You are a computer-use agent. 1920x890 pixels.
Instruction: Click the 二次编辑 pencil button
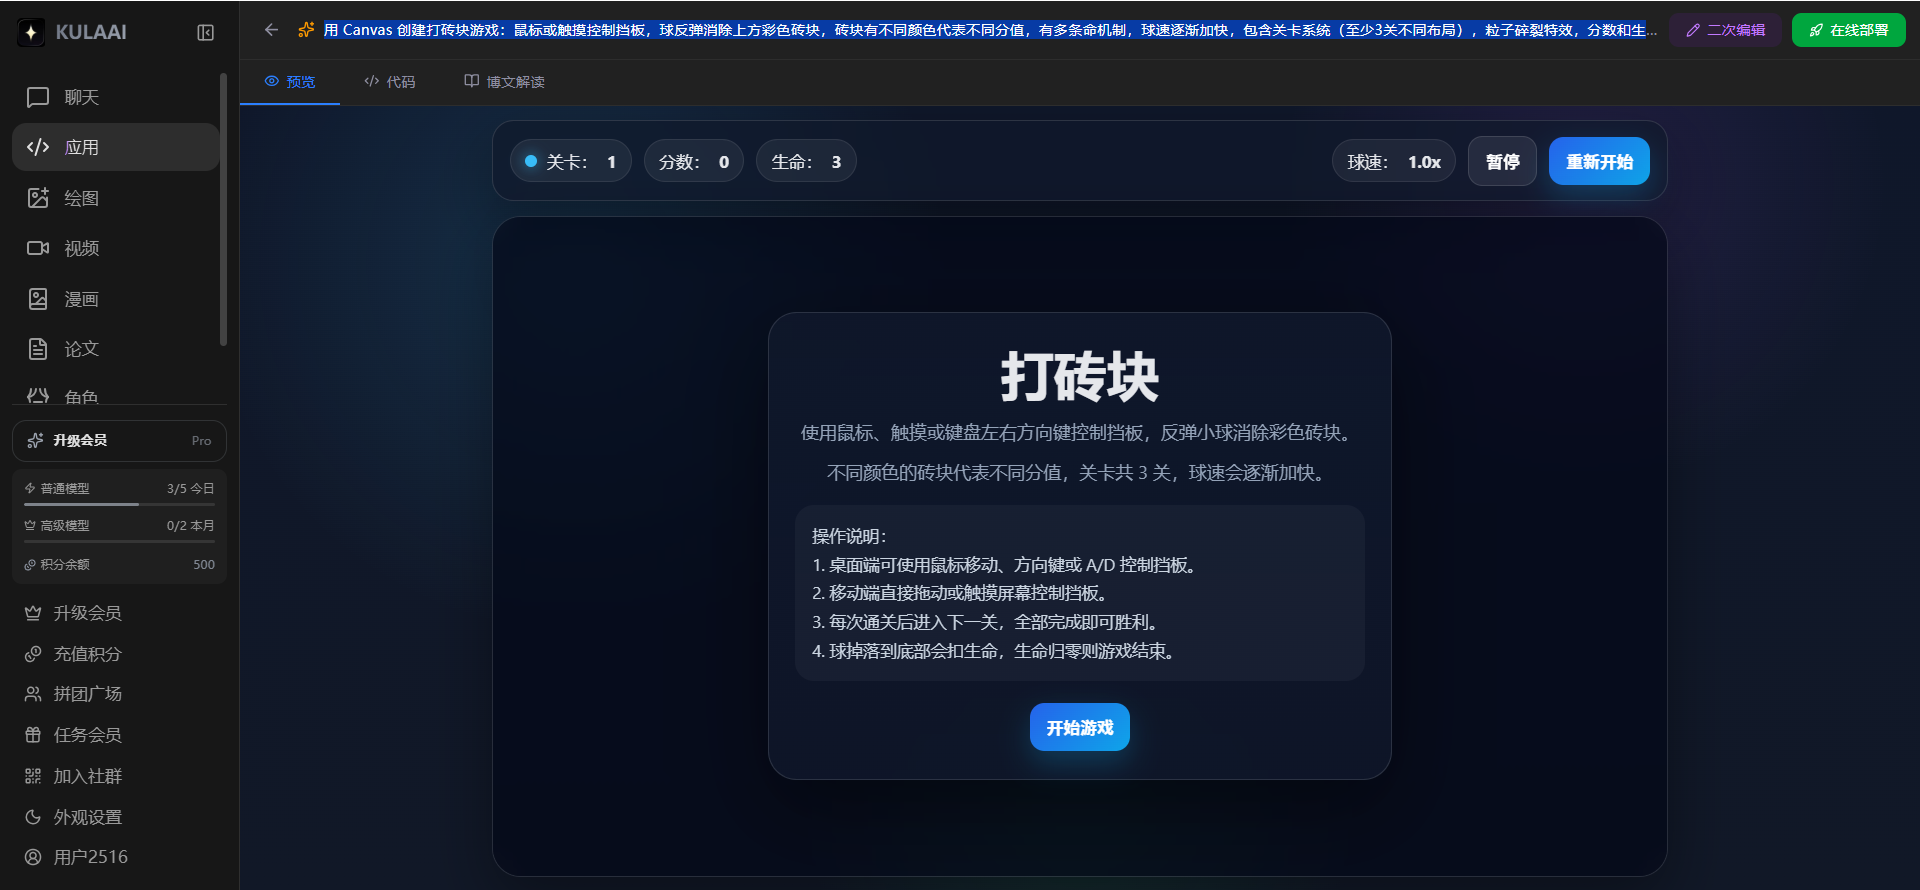coord(1725,30)
